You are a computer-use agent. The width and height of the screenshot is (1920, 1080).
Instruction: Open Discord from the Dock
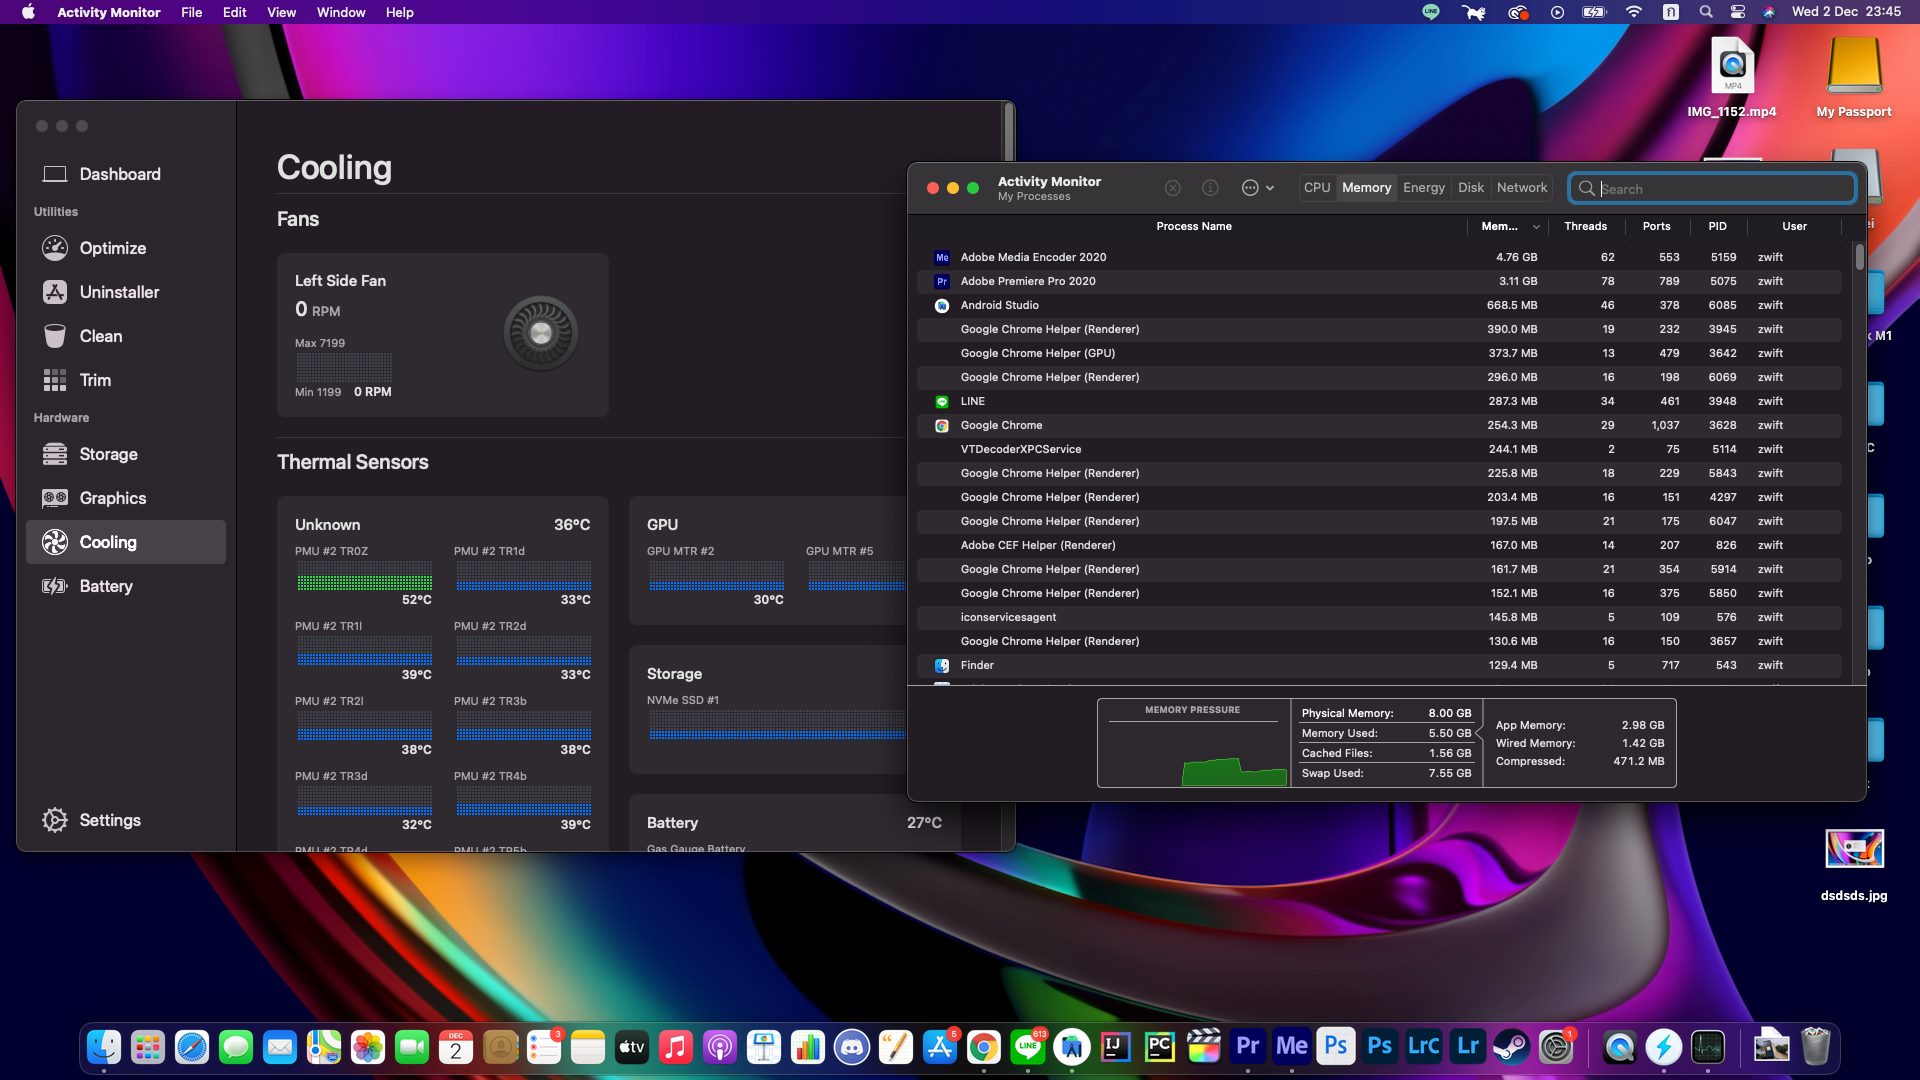[852, 1047]
